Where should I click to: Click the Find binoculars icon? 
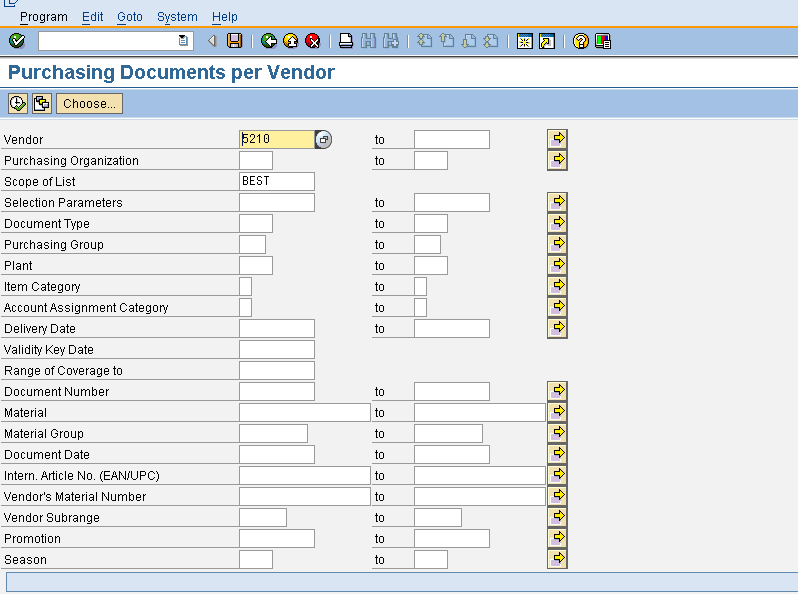368,41
